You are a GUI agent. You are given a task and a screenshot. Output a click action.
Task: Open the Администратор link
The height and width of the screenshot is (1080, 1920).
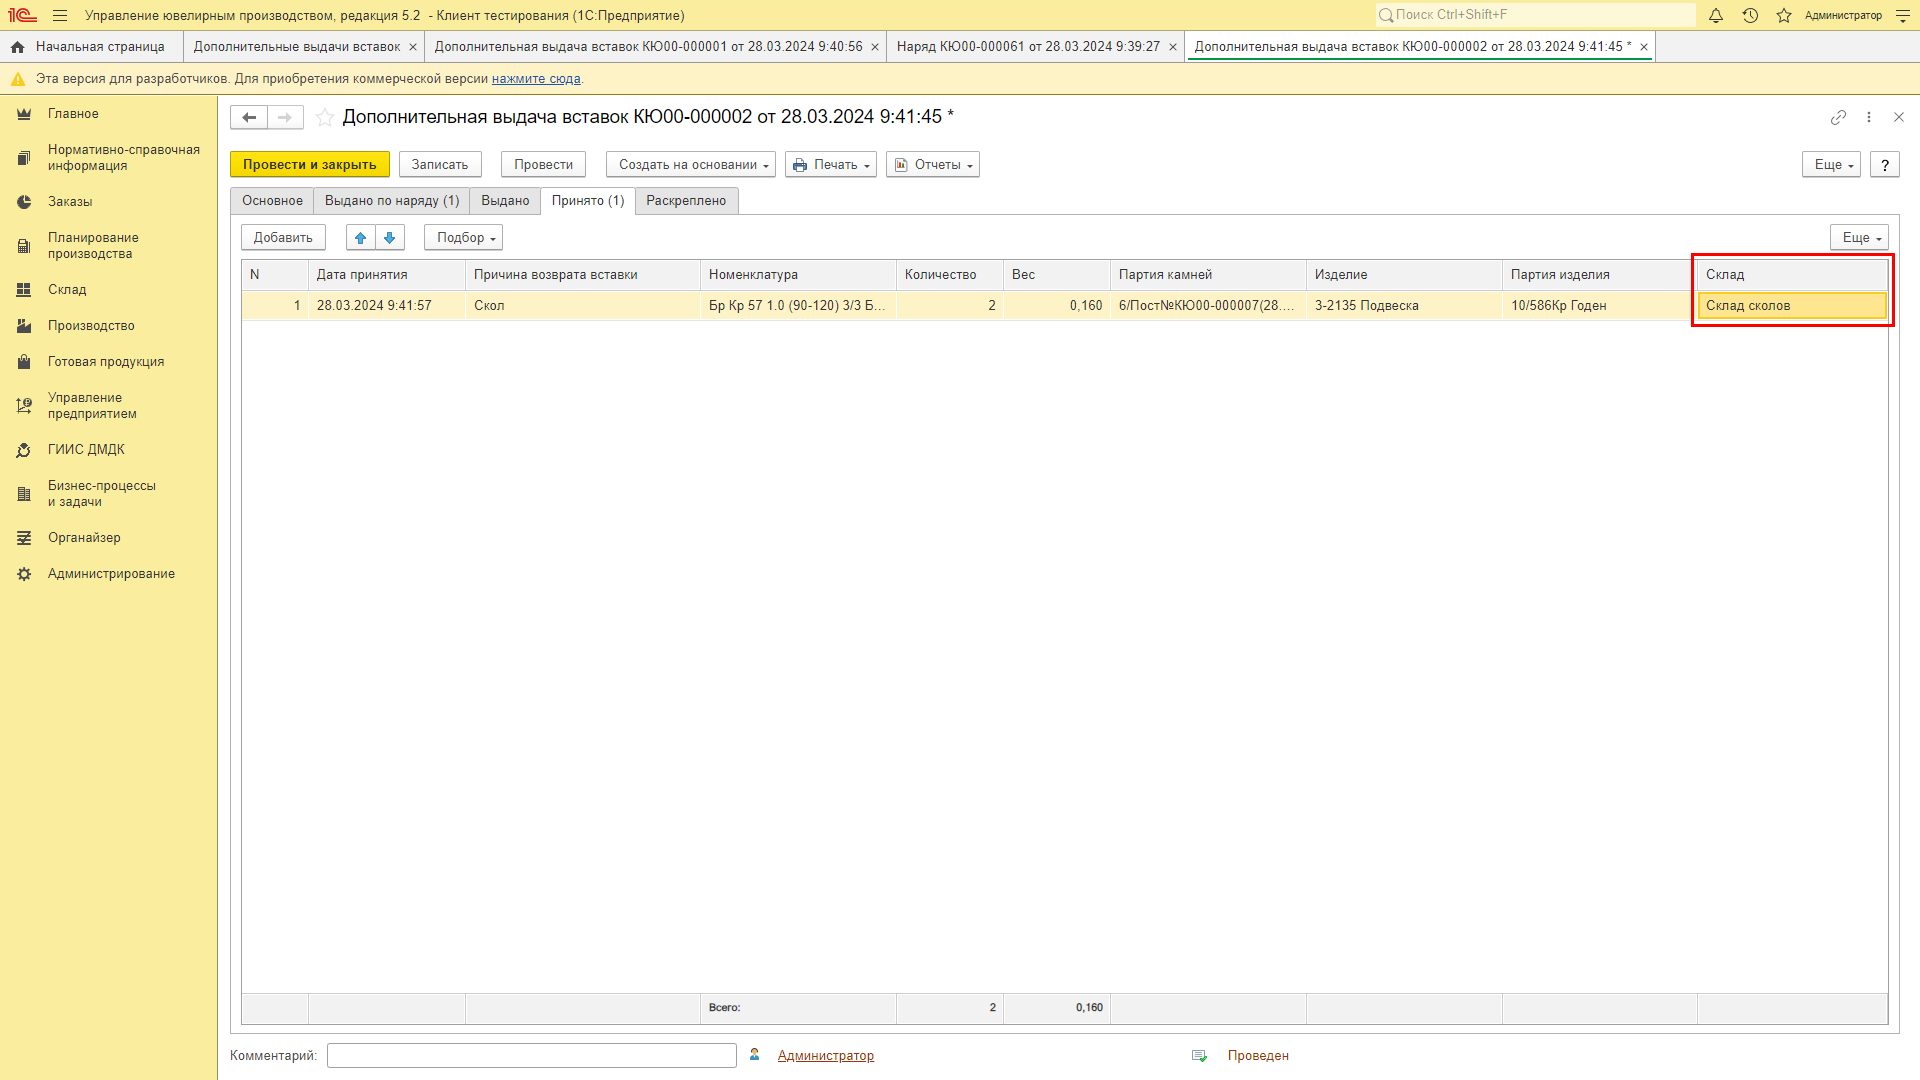(826, 1056)
